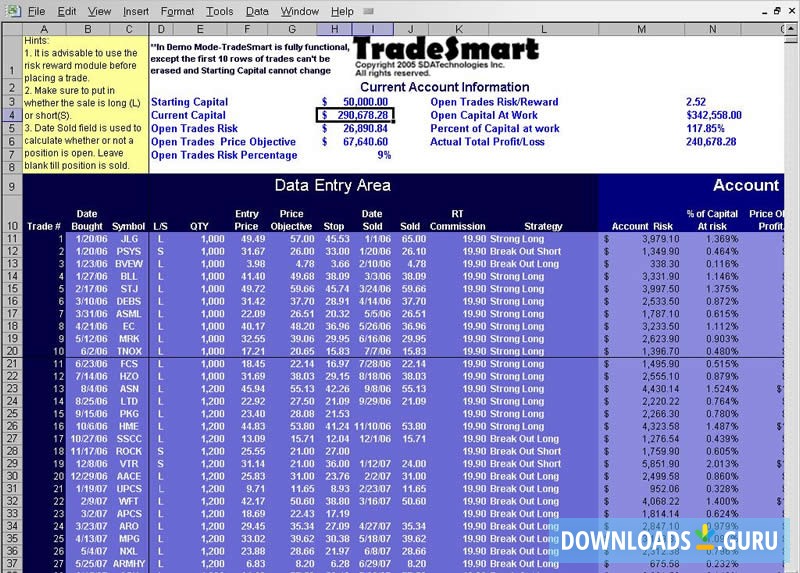Click the Risk/Reward value 2.52
Image resolution: width=800 pixels, height=573 pixels.
click(696, 102)
